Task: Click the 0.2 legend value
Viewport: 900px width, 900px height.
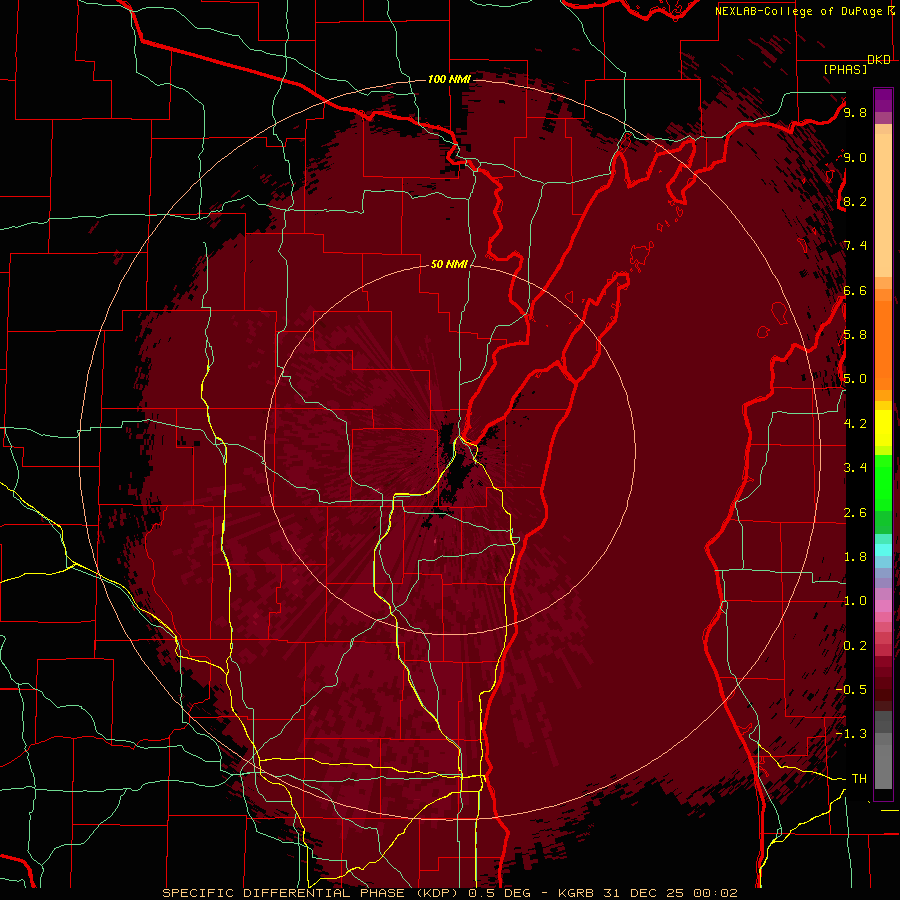Action: point(855,646)
